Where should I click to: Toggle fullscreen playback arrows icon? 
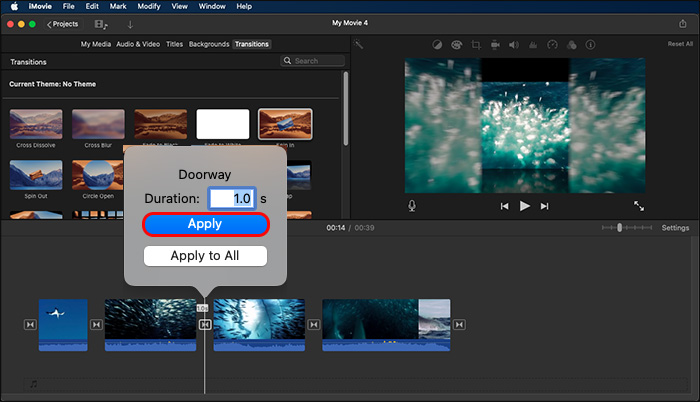639,206
